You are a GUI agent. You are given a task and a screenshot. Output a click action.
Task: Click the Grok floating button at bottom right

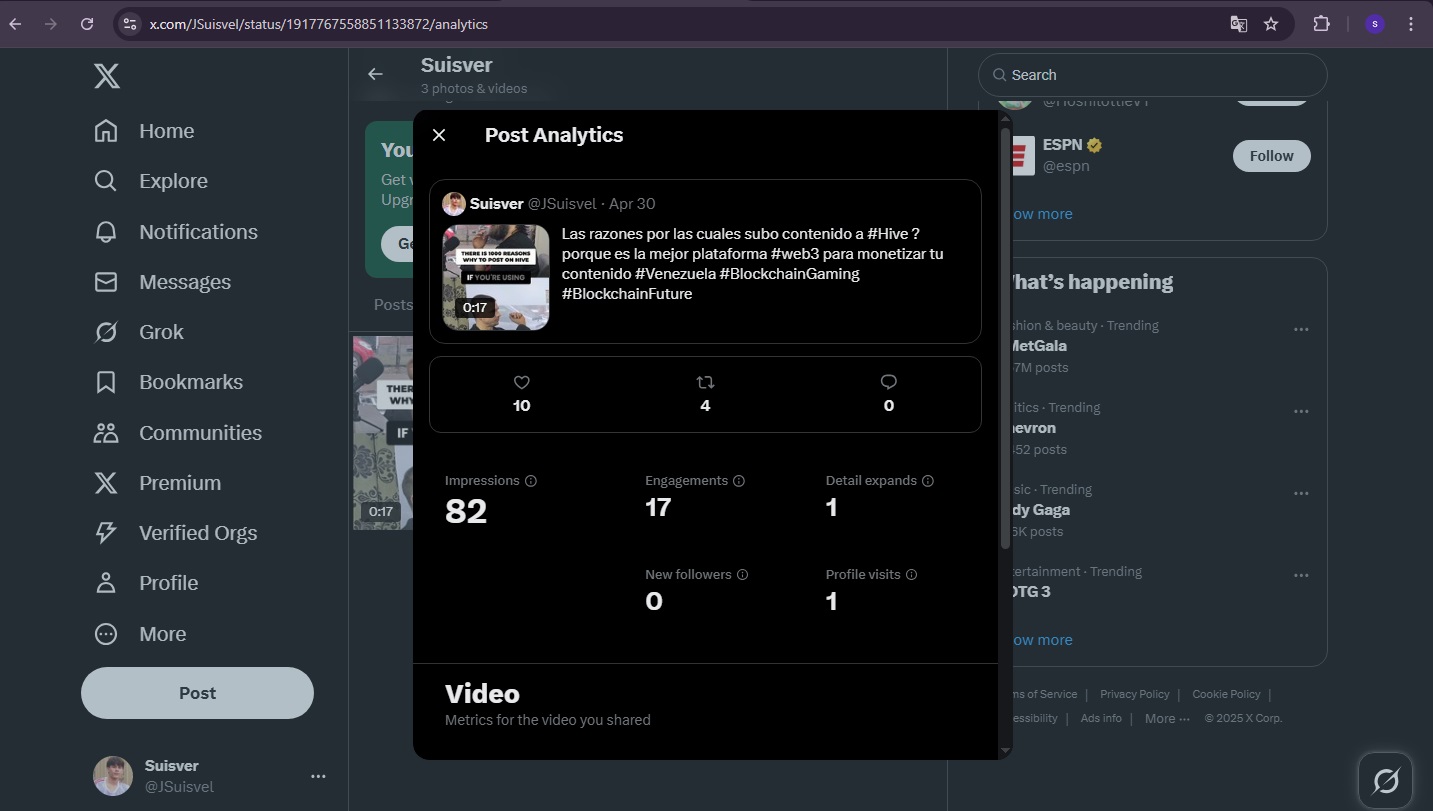click(1385, 780)
